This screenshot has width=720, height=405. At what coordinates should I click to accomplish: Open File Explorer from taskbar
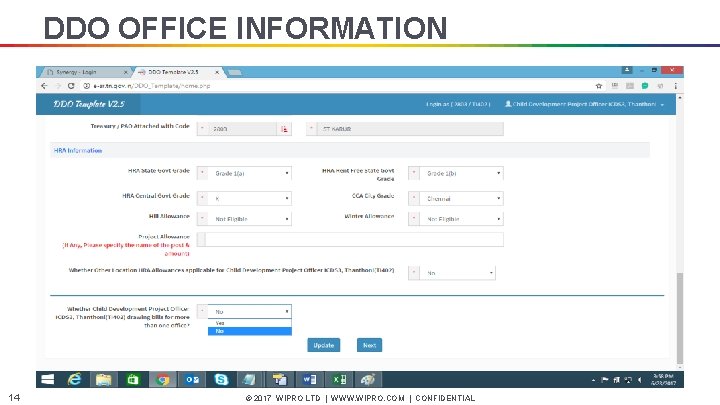(103, 379)
